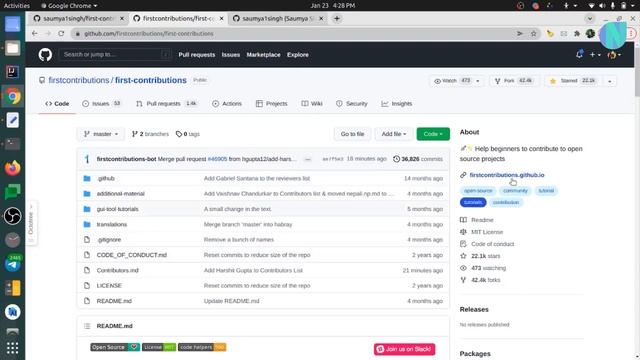Viewport: 640px width, 360px height.
Task: Open the repository Pull requests tab
Action: tap(167, 104)
